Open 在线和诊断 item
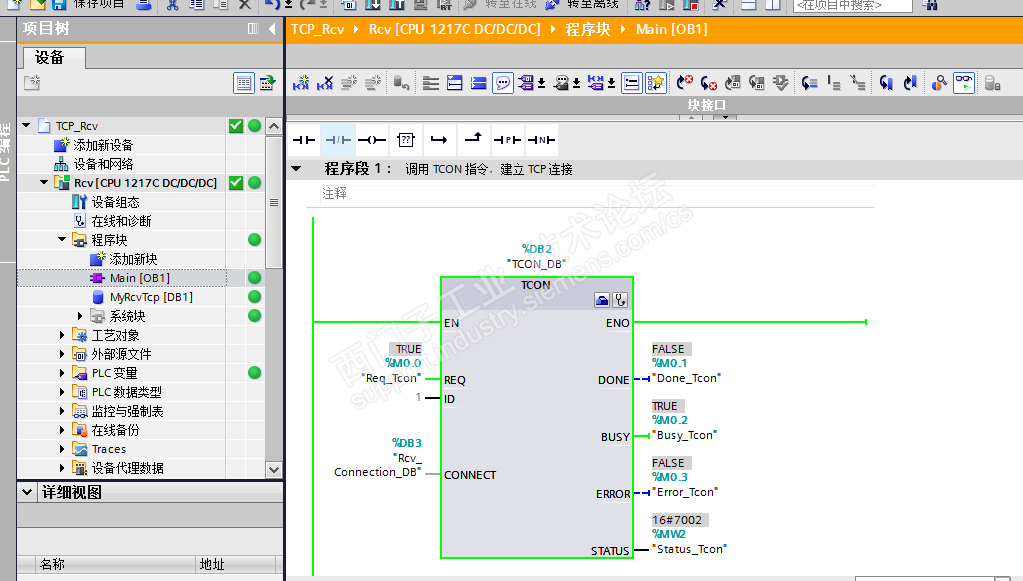The image size is (1023, 581). (x=121, y=221)
